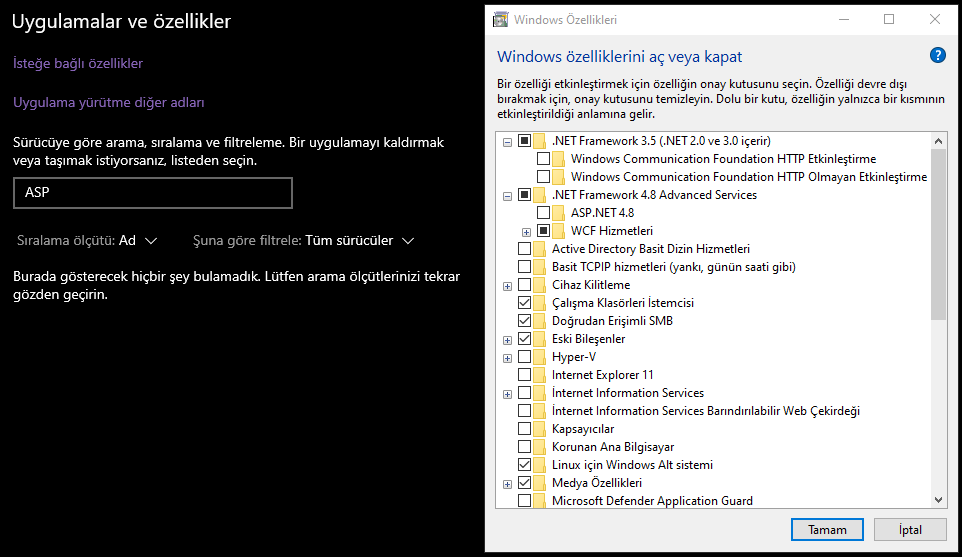Close the Windows Özellikleri dialog

[934, 20]
